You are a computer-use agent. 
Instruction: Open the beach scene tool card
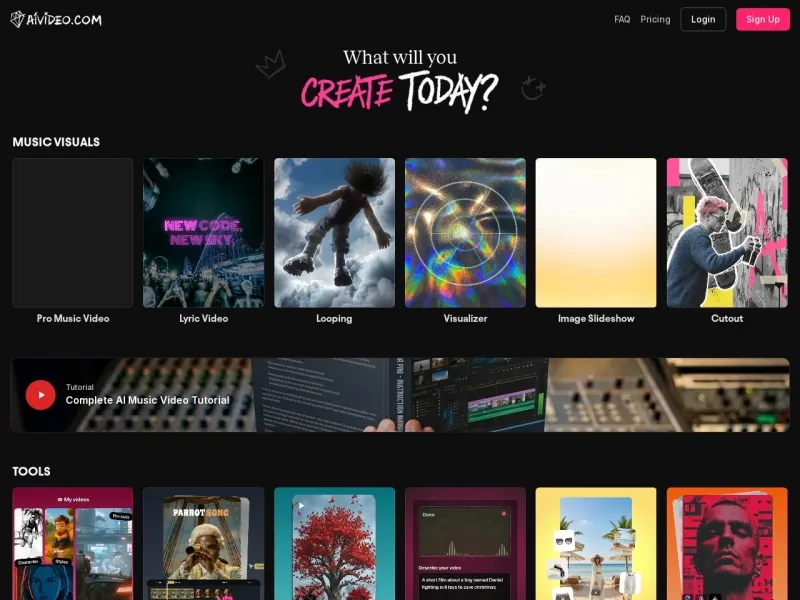point(596,543)
